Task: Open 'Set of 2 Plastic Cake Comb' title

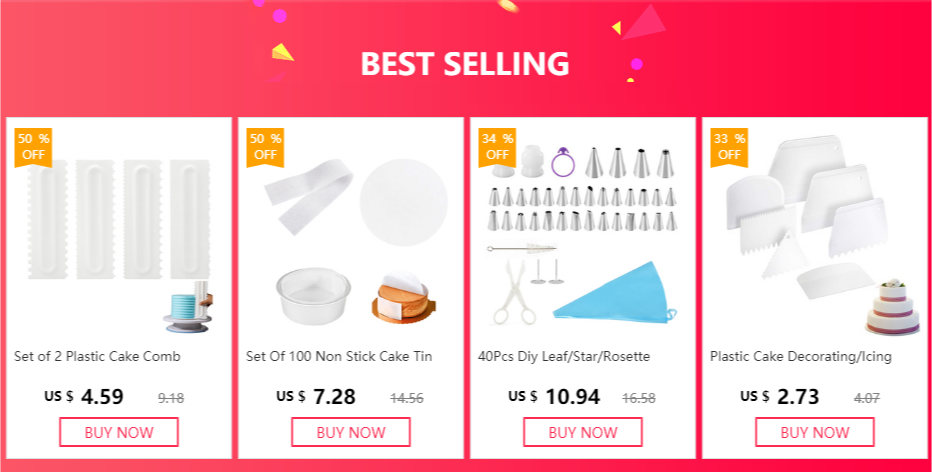Action: point(97,357)
